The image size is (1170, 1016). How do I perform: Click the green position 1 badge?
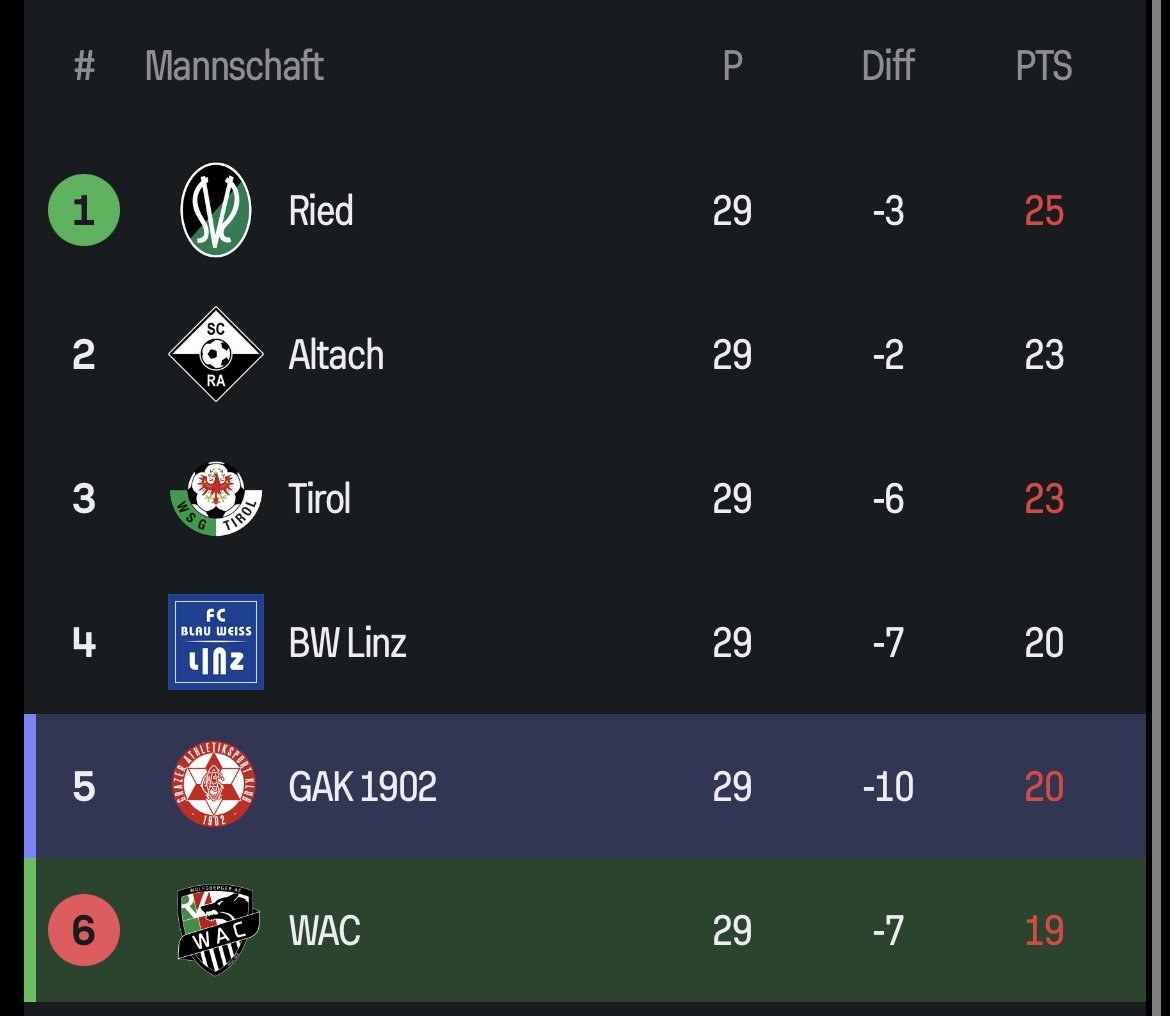pos(84,211)
